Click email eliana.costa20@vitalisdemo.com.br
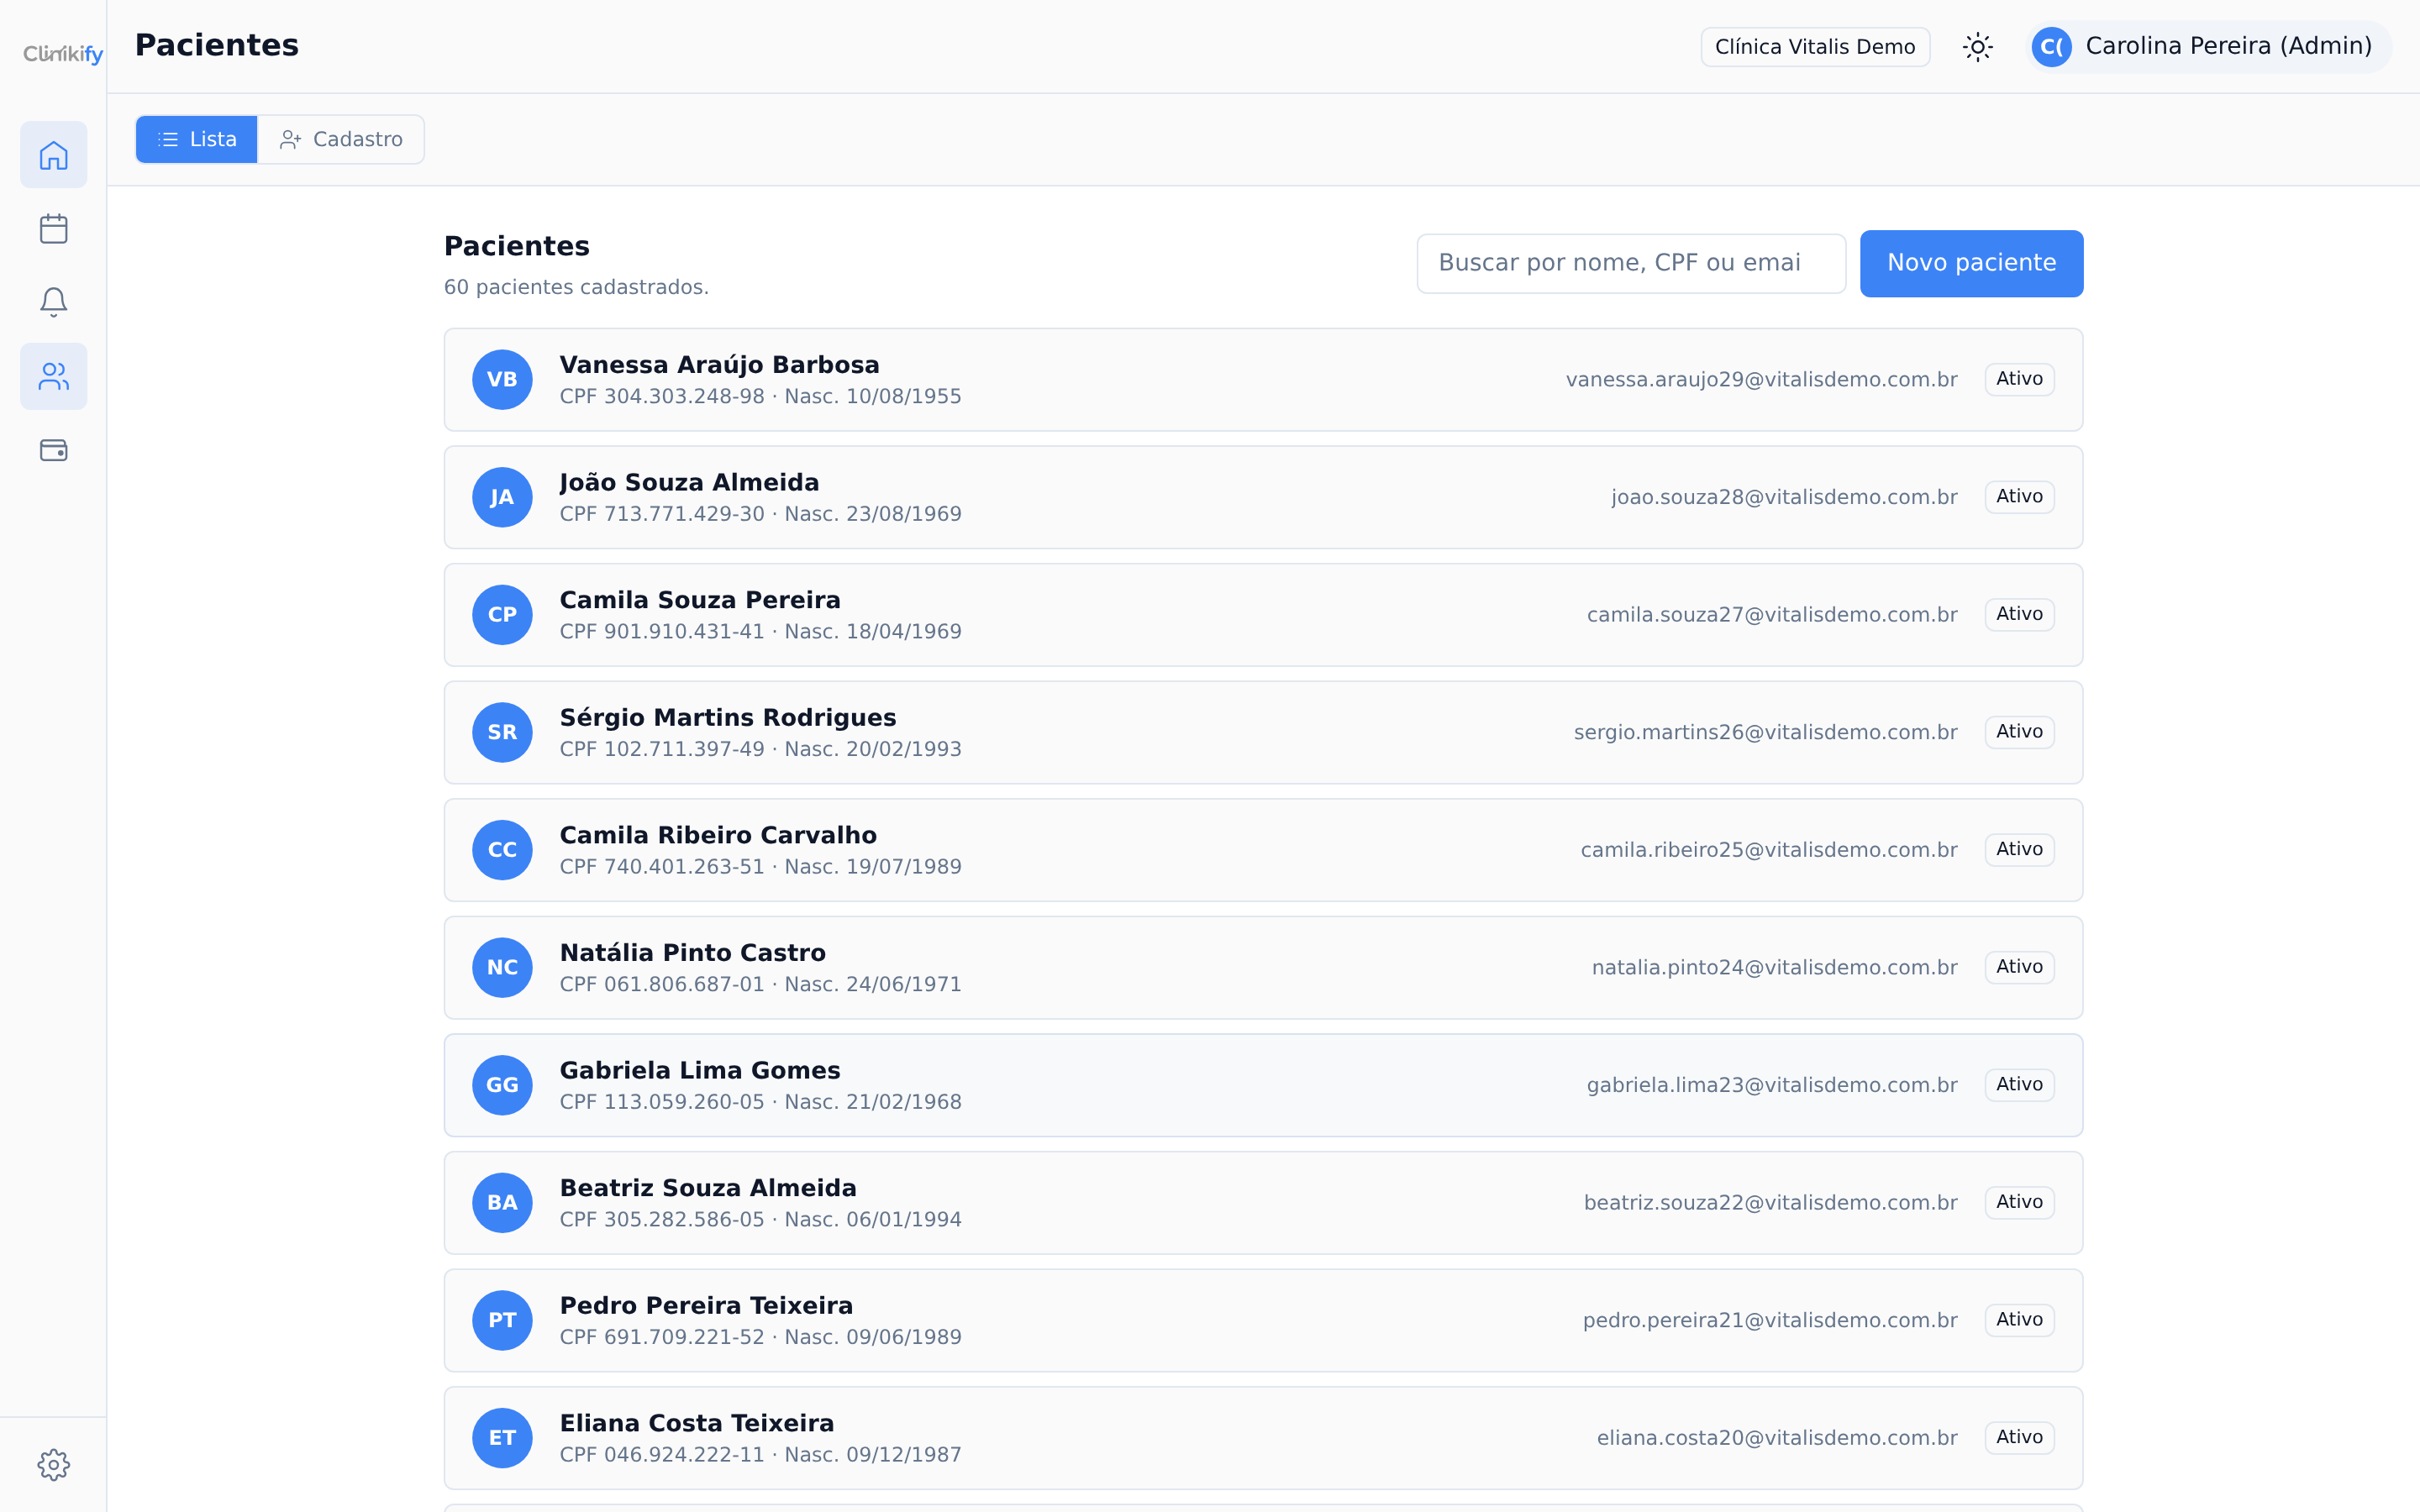The width and height of the screenshot is (2420, 1512). pos(1777,1438)
